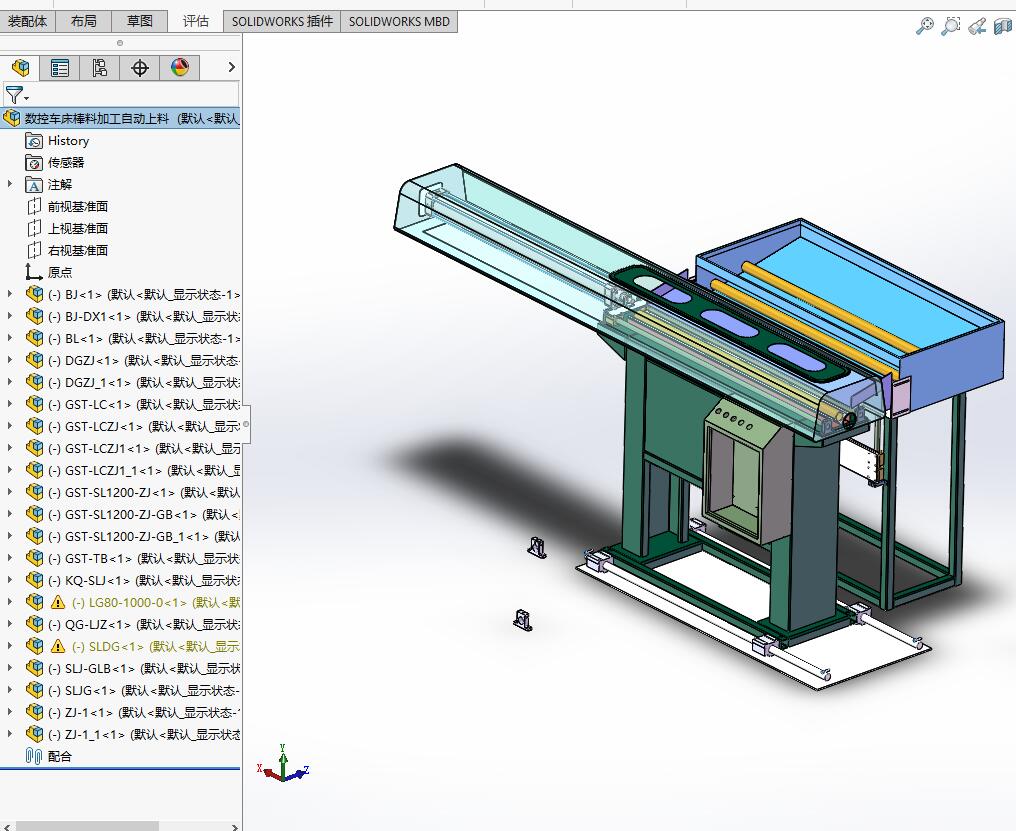Switch to the 草图 tab
Image resolution: width=1016 pixels, height=831 pixels.
coord(139,21)
